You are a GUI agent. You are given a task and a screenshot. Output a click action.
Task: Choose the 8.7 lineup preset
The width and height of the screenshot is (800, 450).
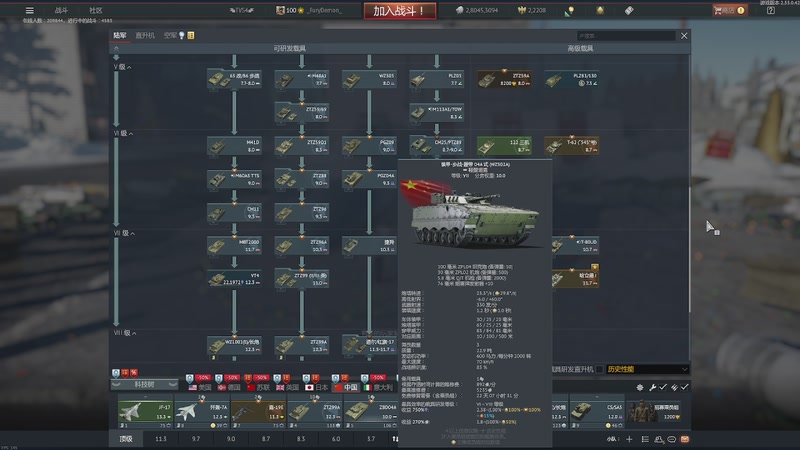coord(266,439)
